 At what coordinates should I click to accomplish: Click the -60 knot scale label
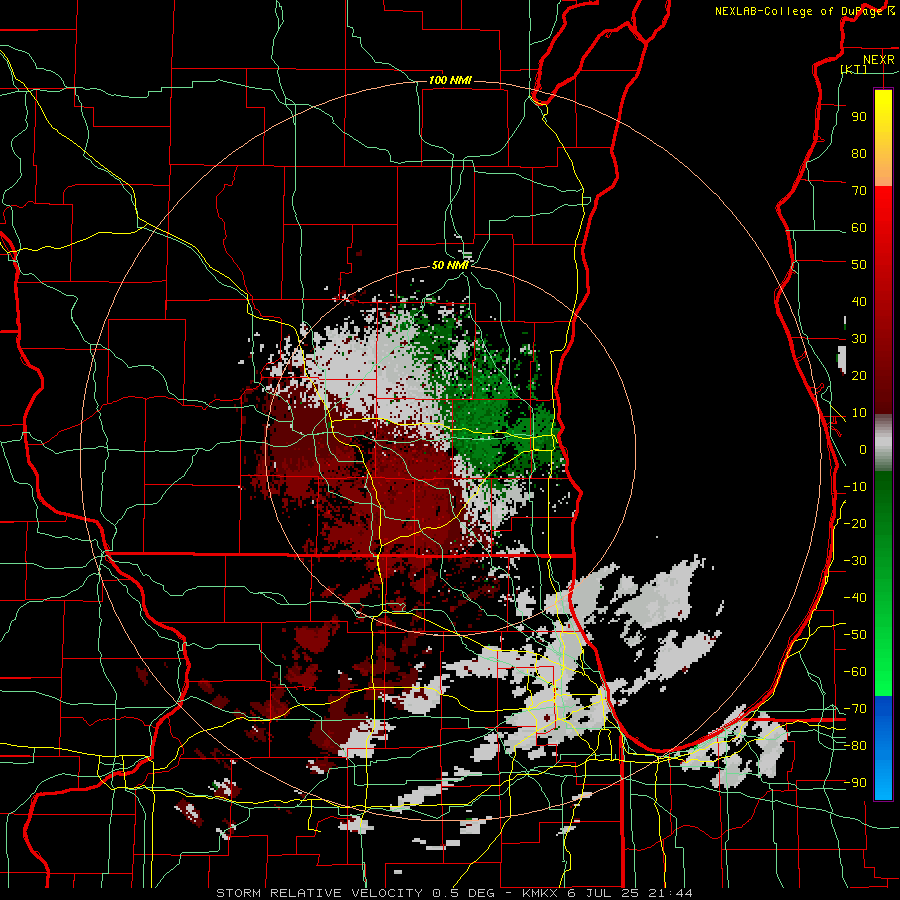[x=855, y=672]
